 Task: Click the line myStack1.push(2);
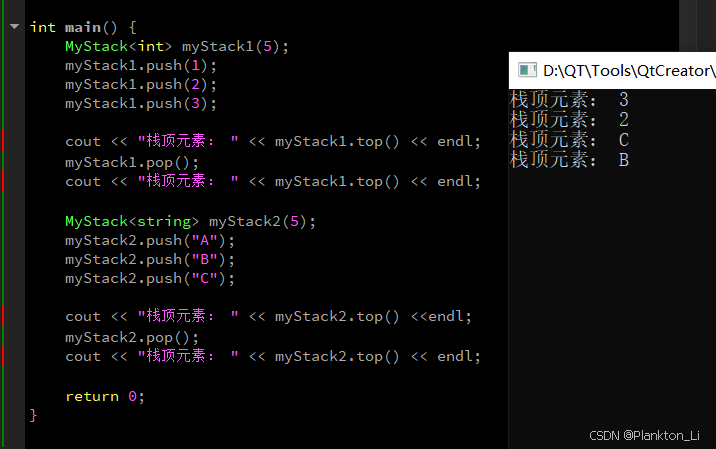[x=141, y=85]
